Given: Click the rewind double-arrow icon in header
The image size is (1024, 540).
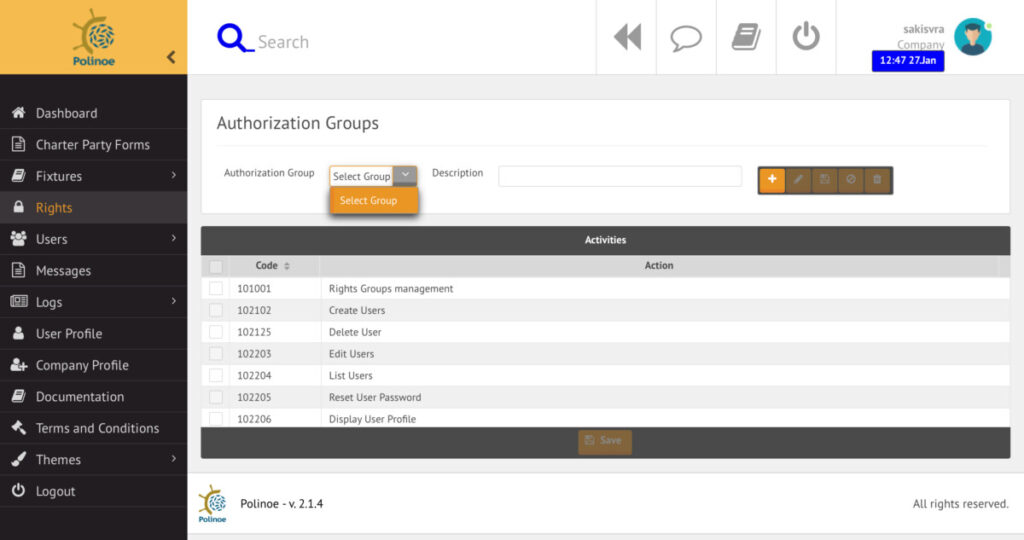Looking at the screenshot, I should 627,37.
